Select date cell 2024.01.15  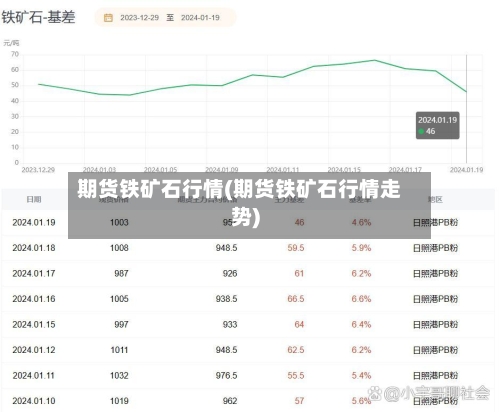point(34,325)
